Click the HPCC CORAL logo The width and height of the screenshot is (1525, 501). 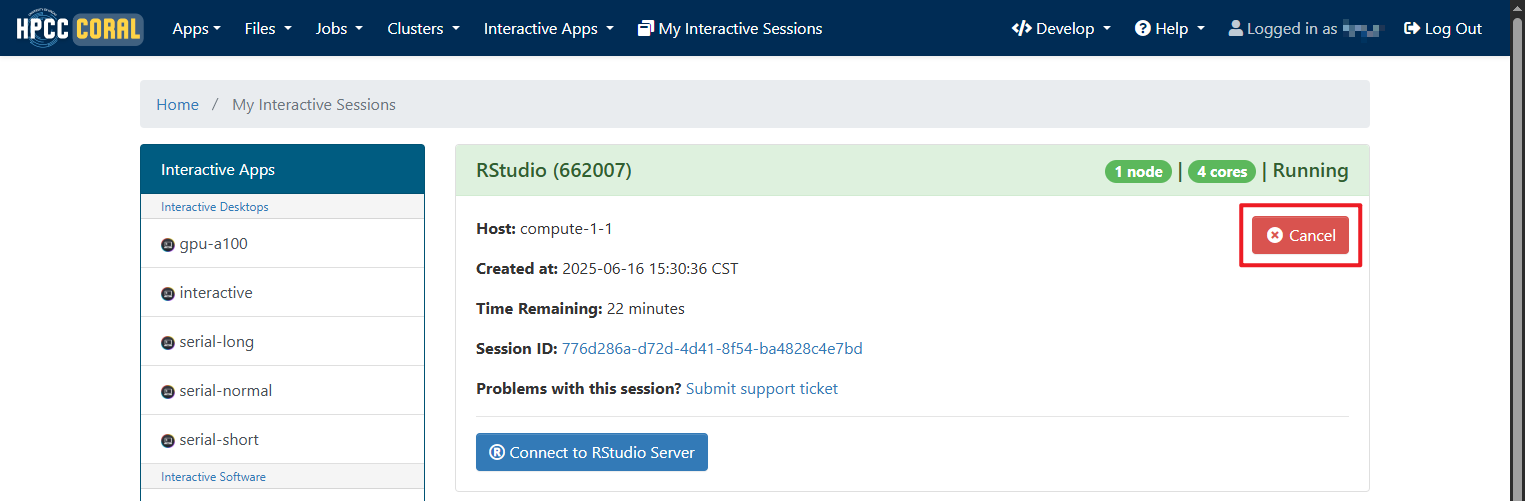point(80,28)
